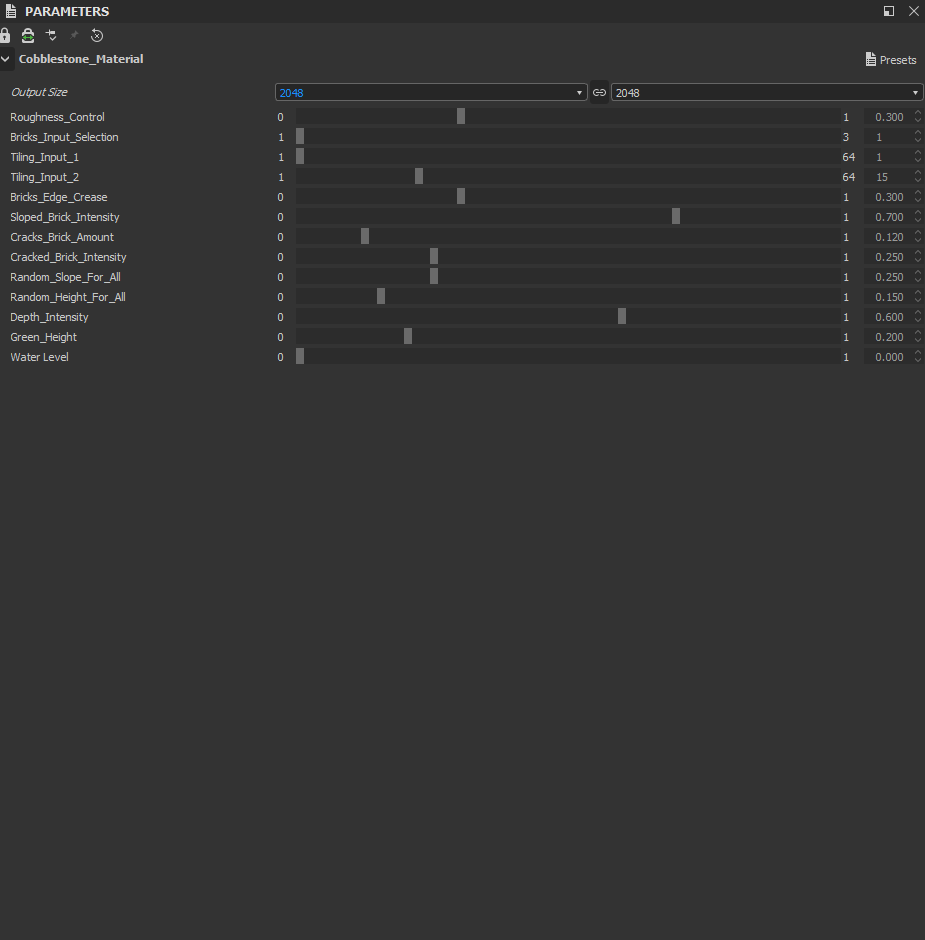Click the Depth_Intensity slider handle
The width and height of the screenshot is (925, 940).
tap(622, 317)
